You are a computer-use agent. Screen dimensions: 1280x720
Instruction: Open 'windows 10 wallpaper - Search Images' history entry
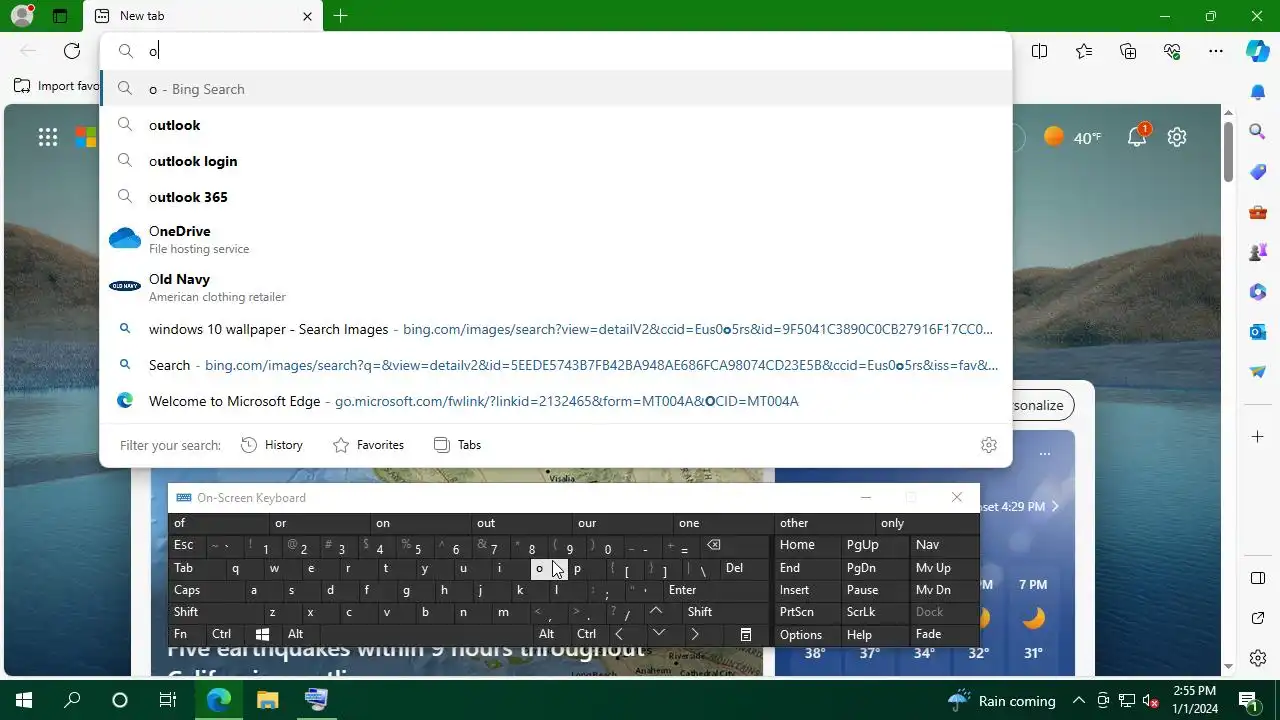tap(556, 329)
